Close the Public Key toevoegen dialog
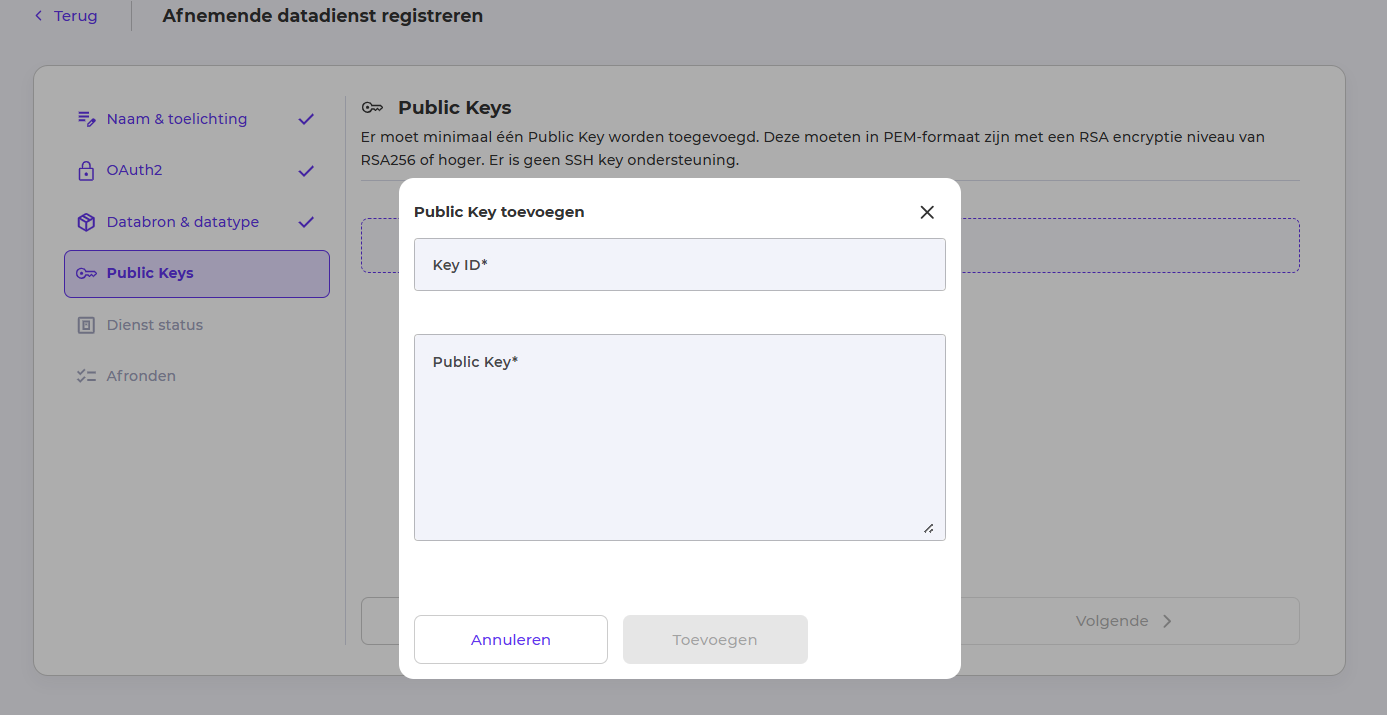The height and width of the screenshot is (715, 1387). tap(926, 211)
